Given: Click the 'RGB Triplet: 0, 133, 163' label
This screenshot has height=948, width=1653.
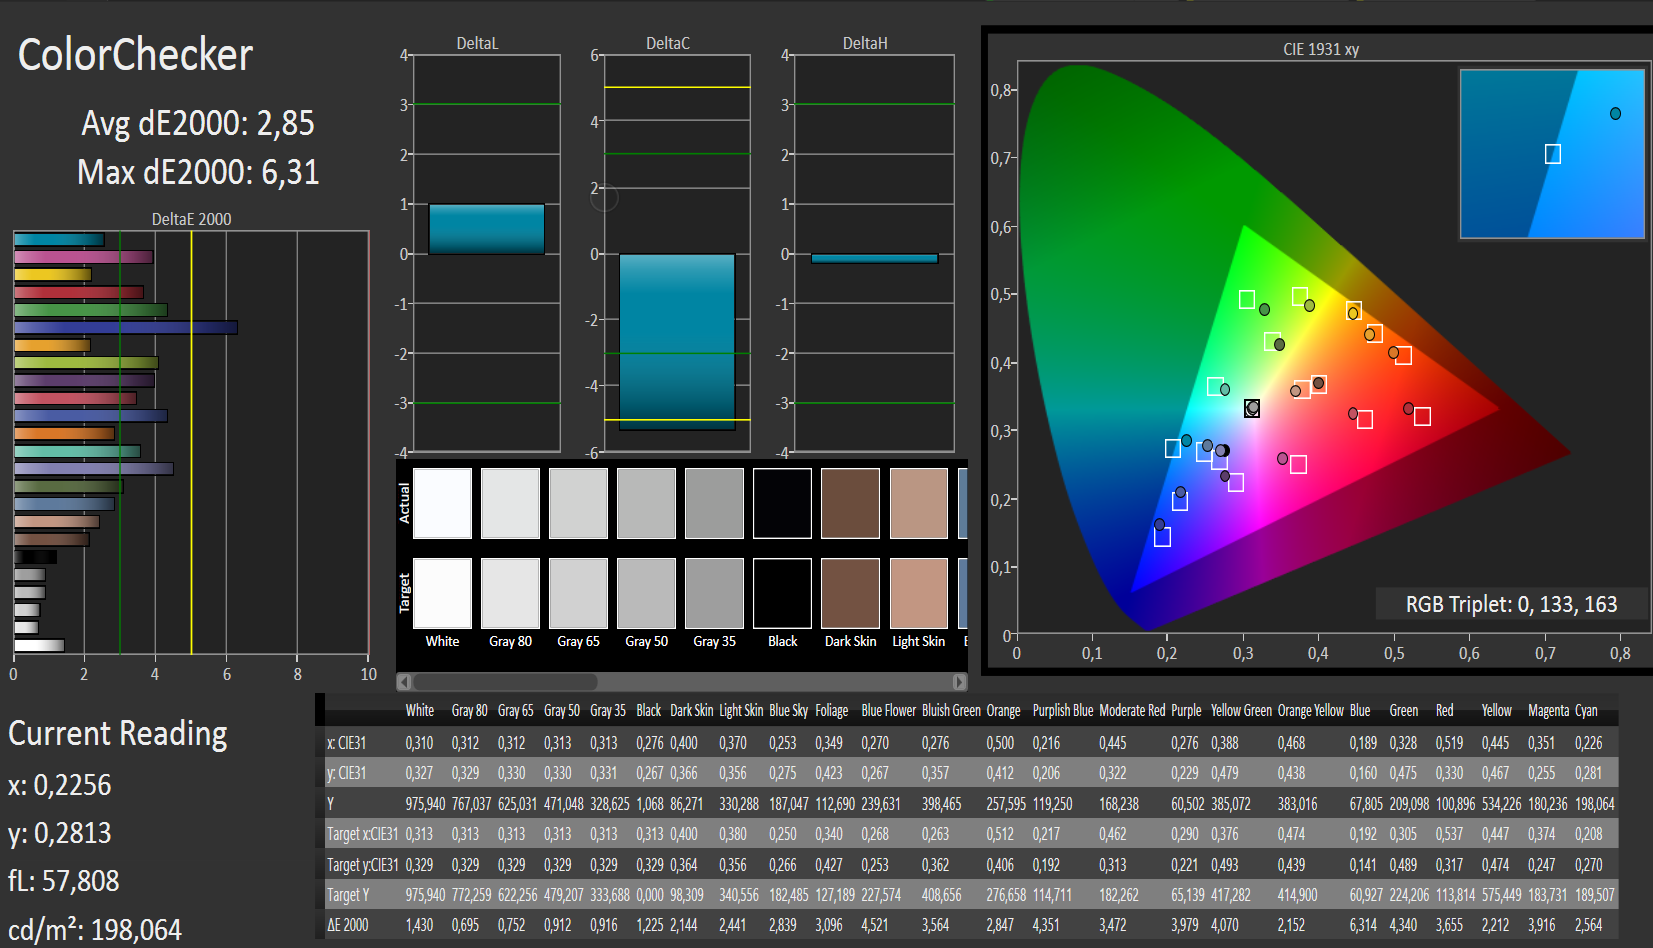Looking at the screenshot, I should [x=1511, y=604].
